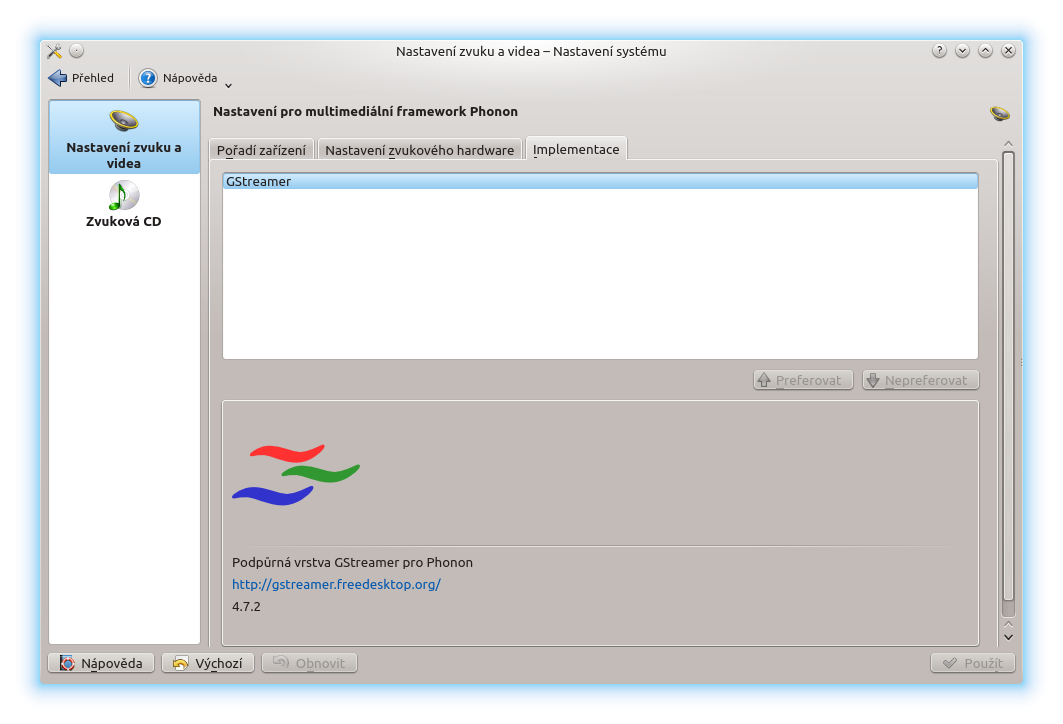1063x724 pixels.
Task: Open the Zvuková CD module
Action: [124, 204]
